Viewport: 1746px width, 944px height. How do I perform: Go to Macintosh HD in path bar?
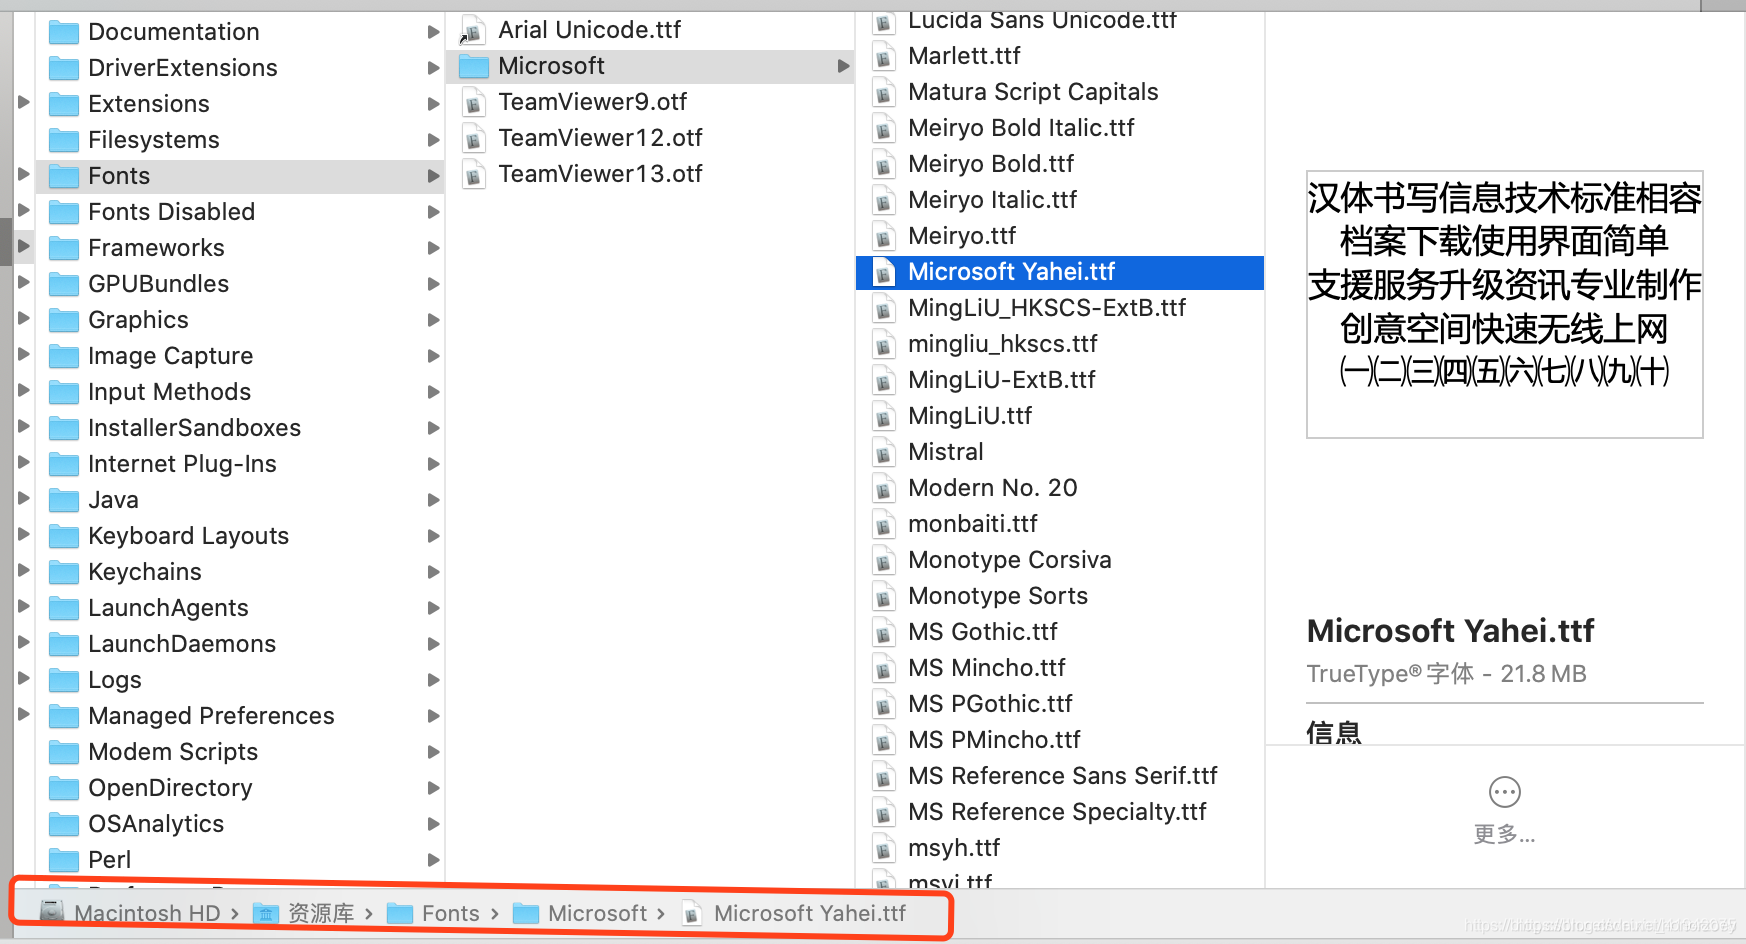tap(147, 913)
